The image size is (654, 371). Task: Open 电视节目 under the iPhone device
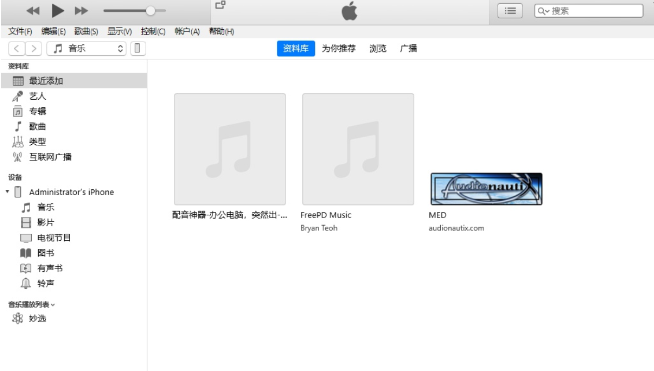54,238
